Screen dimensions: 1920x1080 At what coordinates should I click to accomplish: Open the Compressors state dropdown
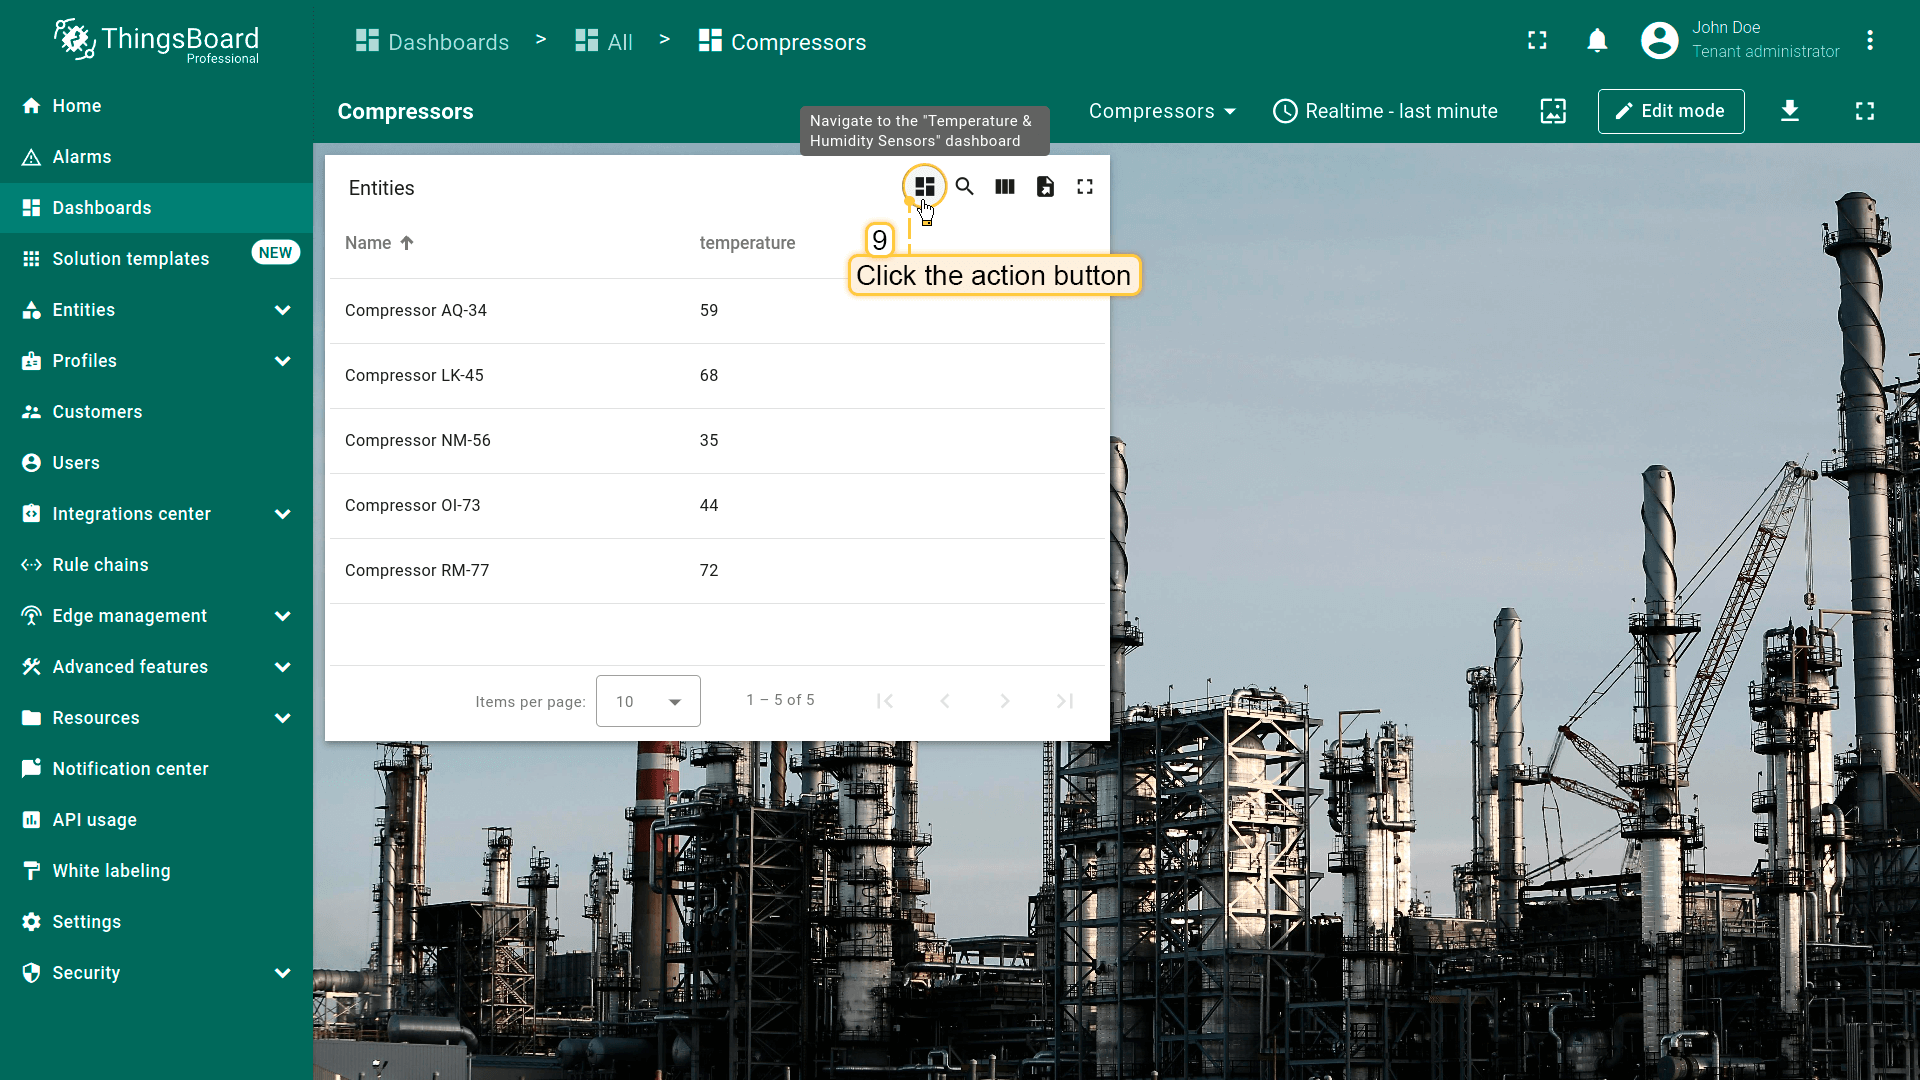click(x=1162, y=111)
